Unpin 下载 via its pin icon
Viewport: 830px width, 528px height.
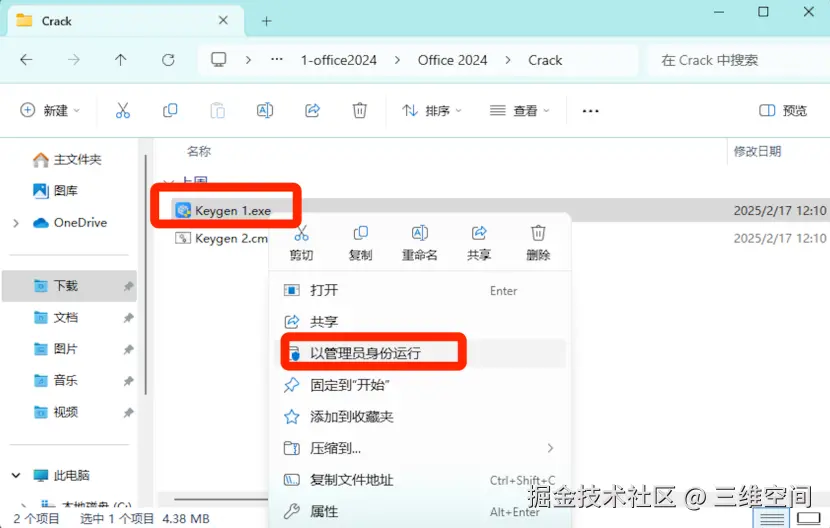click(128, 286)
